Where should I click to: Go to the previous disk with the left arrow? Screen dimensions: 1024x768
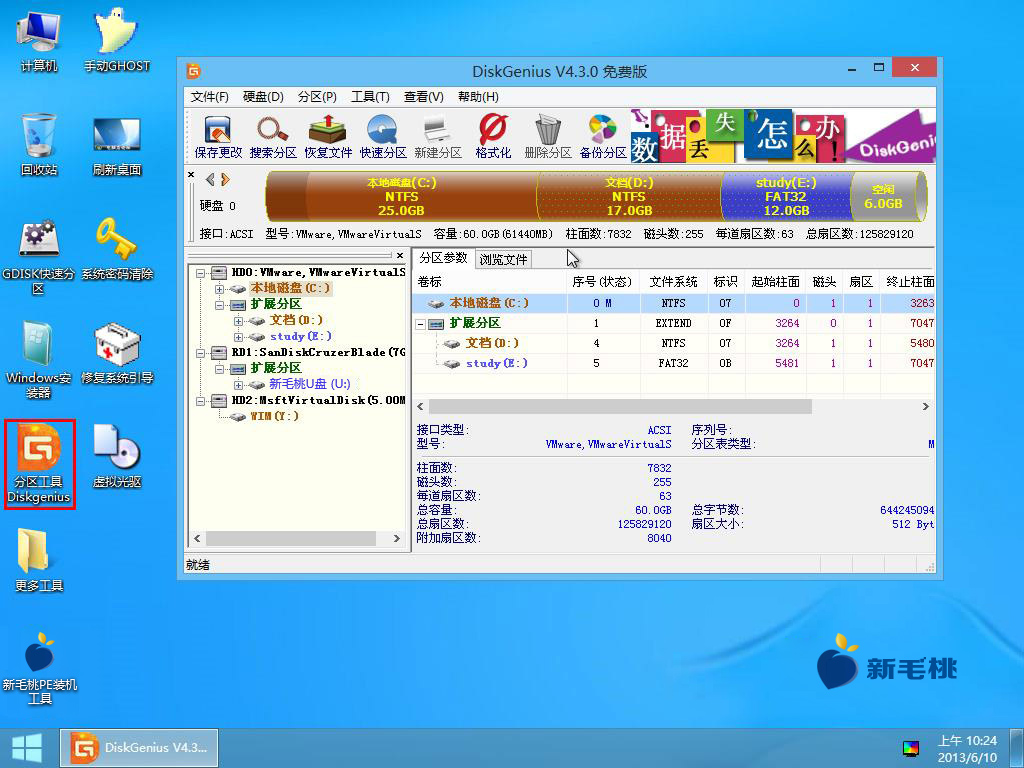[x=210, y=180]
